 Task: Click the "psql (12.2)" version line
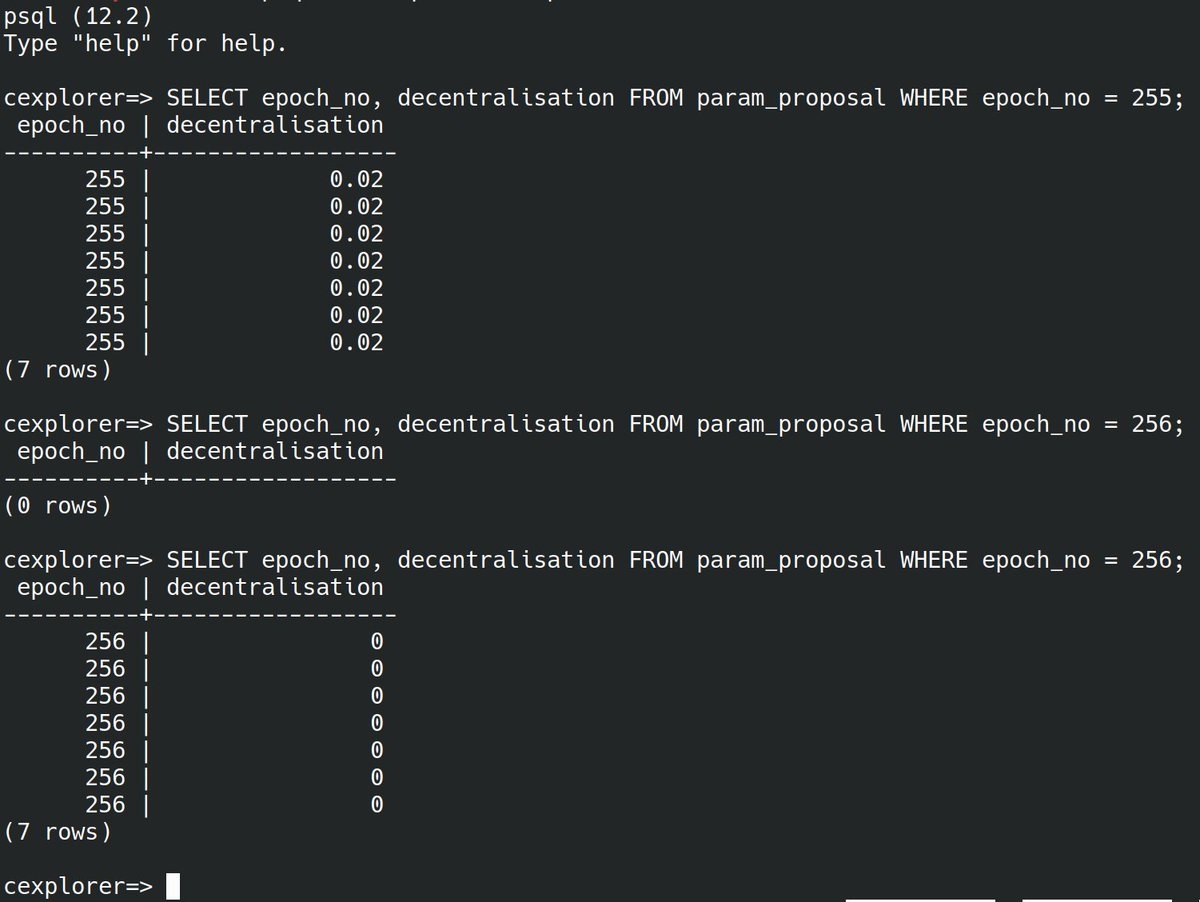(78, 17)
